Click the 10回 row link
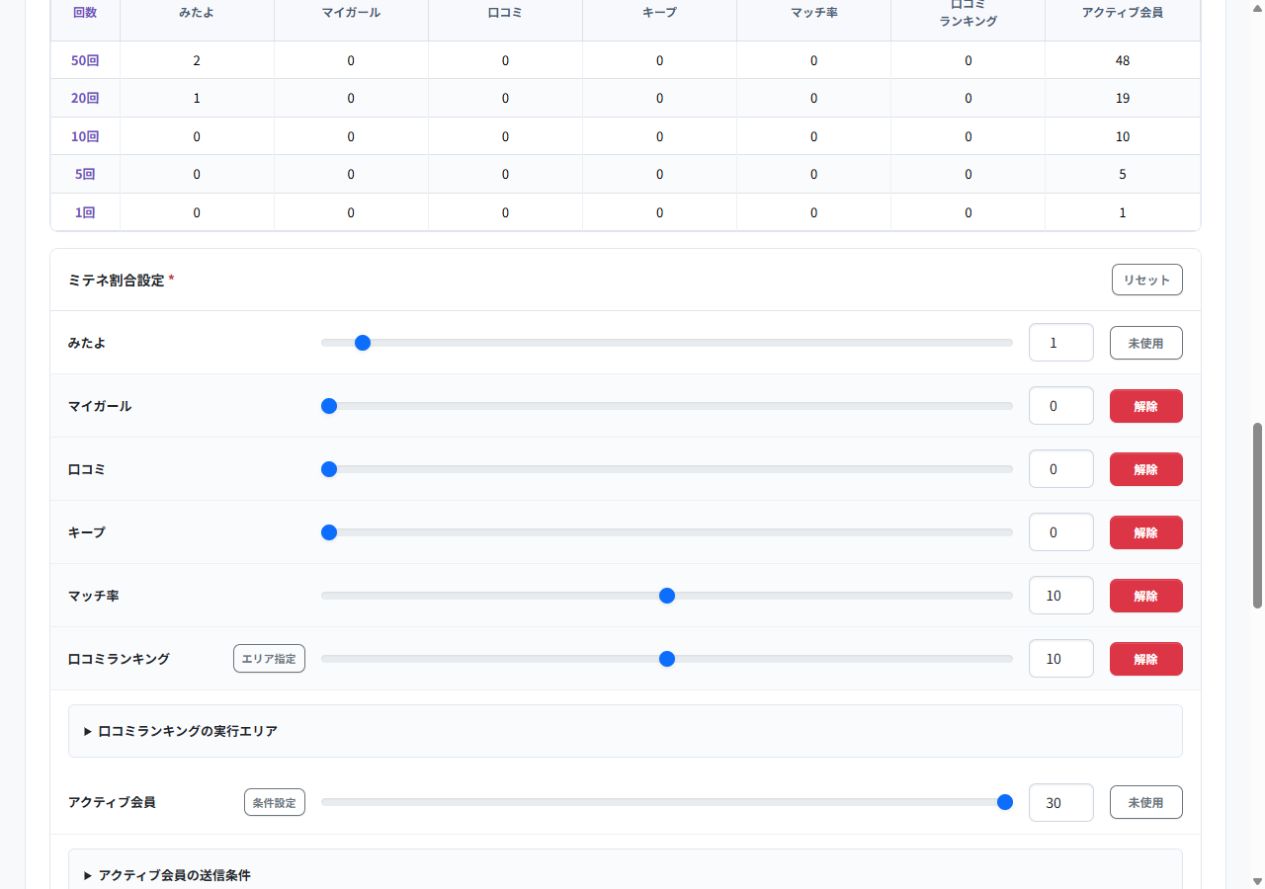The height and width of the screenshot is (889, 1265). pyautogui.click(x=85, y=136)
